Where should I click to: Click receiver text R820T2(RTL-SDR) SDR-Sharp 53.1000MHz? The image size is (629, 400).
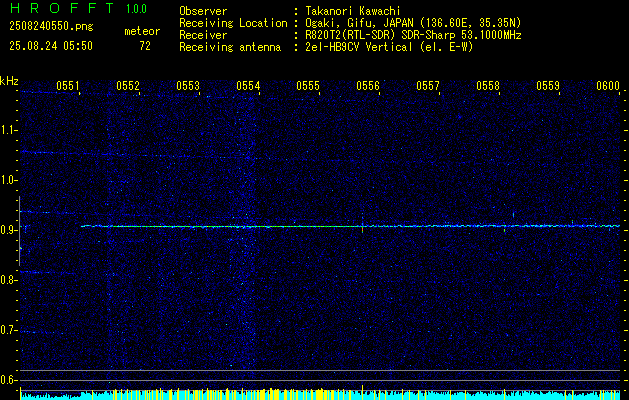413,35
